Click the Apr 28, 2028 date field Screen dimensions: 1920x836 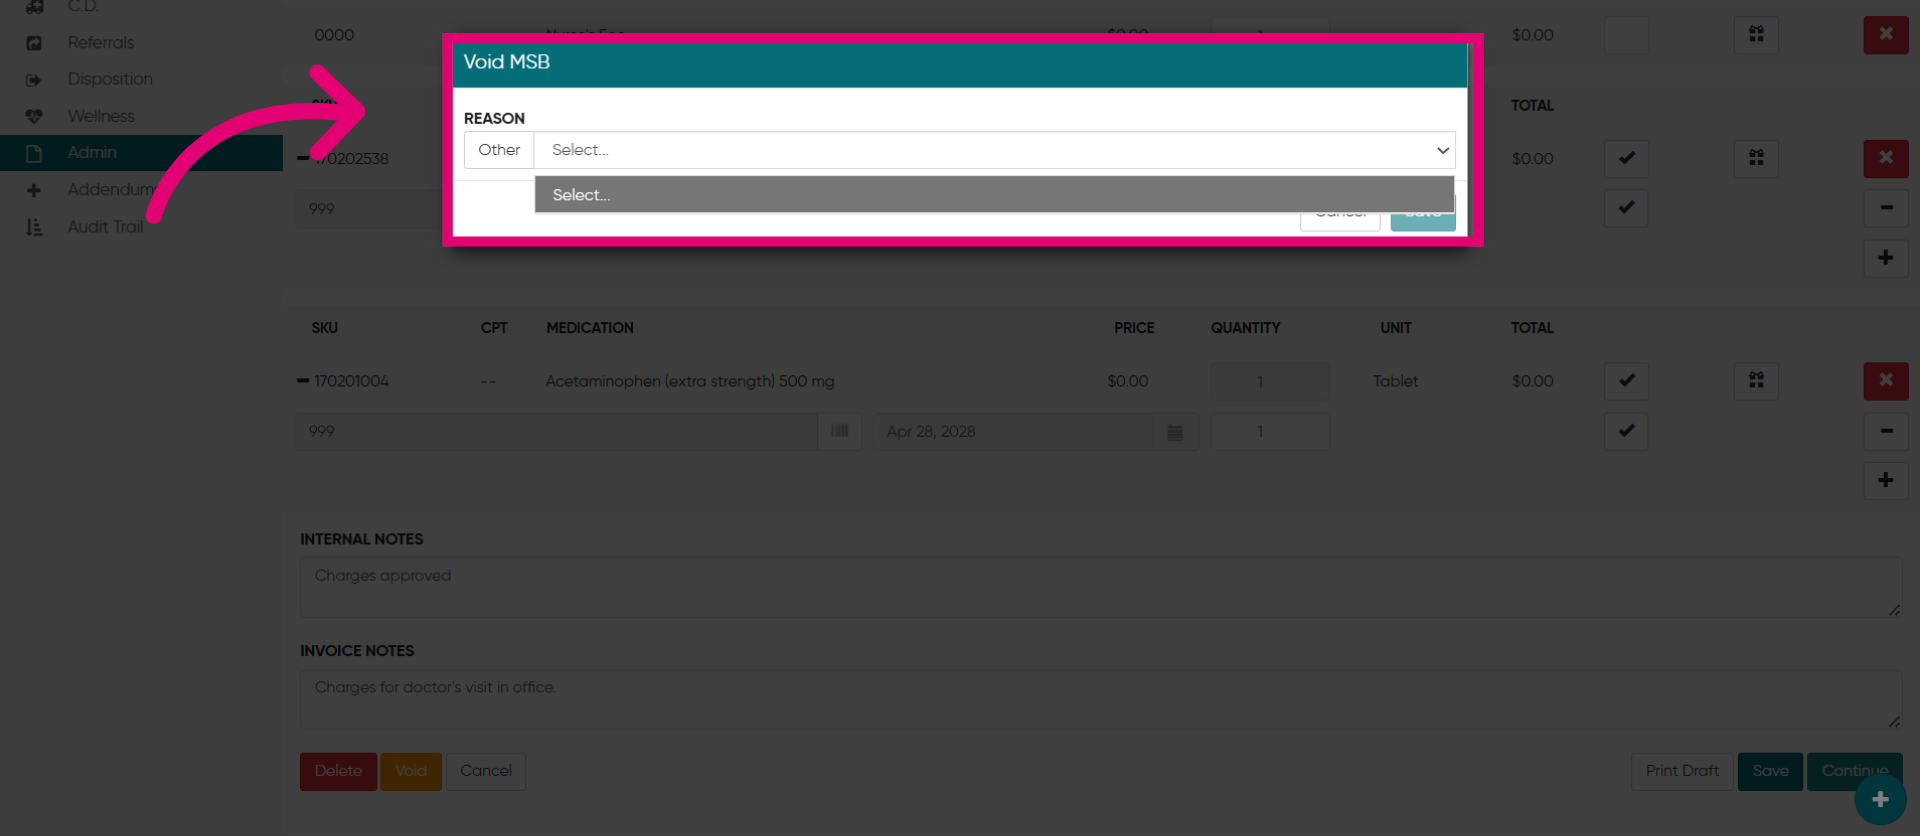(x=1013, y=431)
